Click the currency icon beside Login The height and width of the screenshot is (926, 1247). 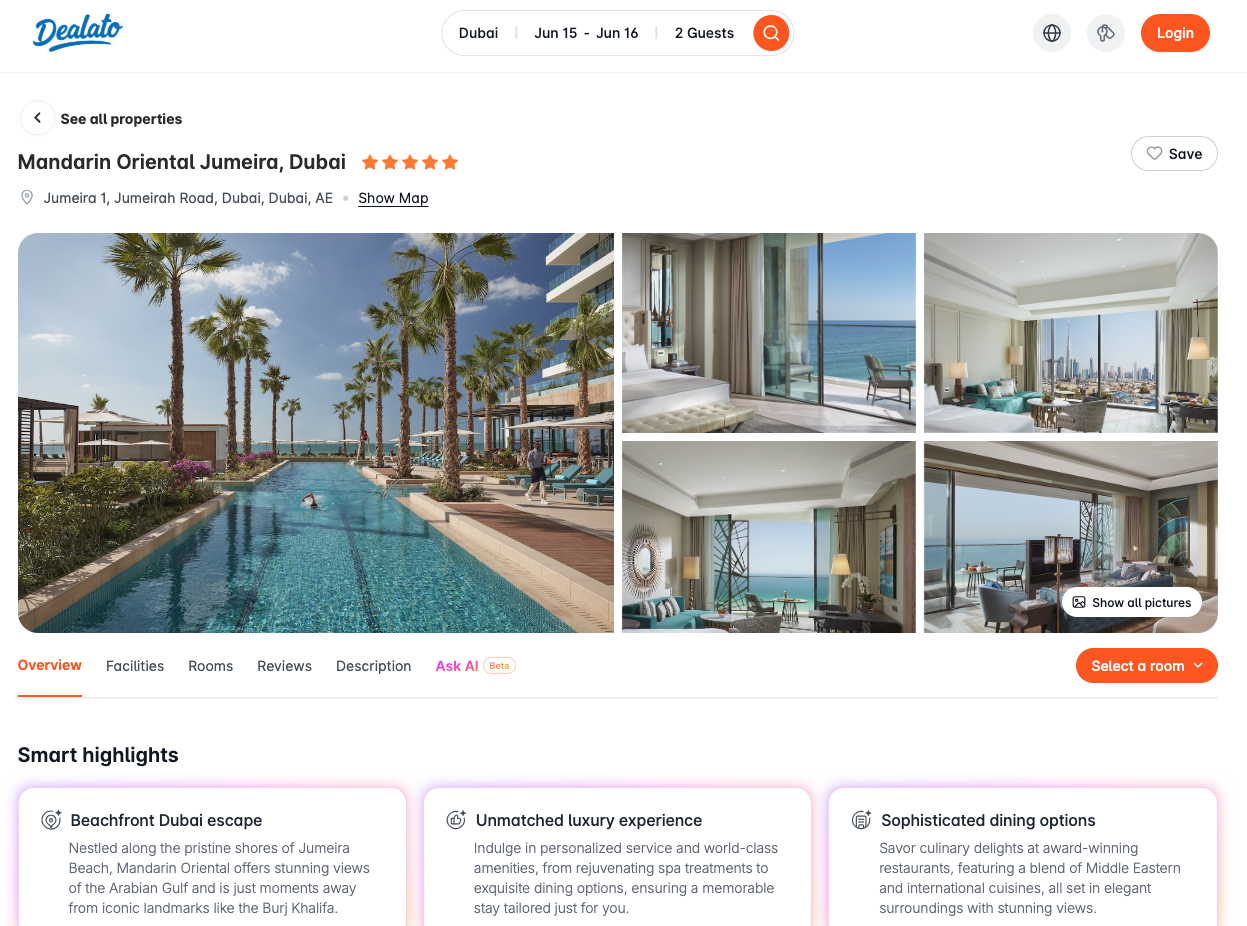[x=1106, y=33]
